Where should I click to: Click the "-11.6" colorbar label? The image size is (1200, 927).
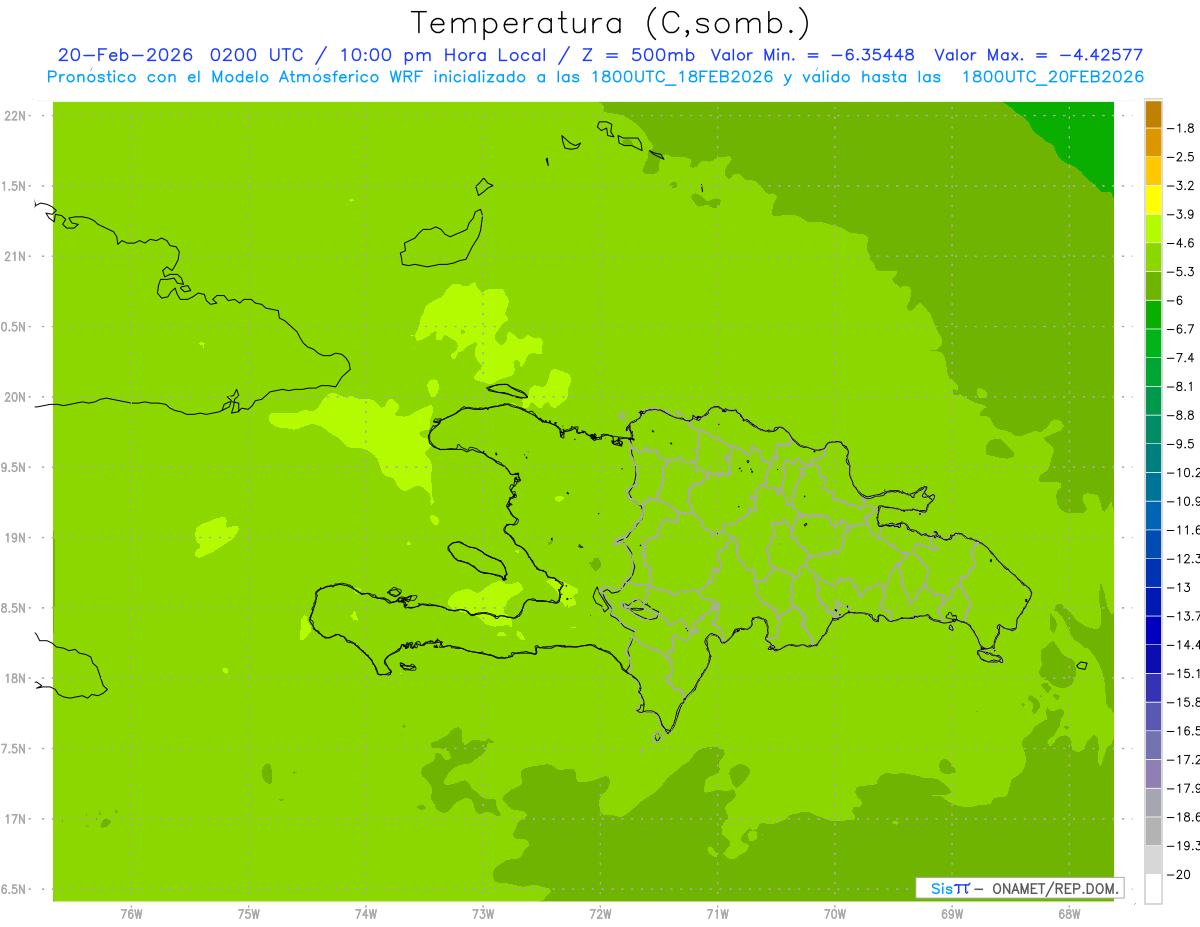pyautogui.click(x=1183, y=529)
